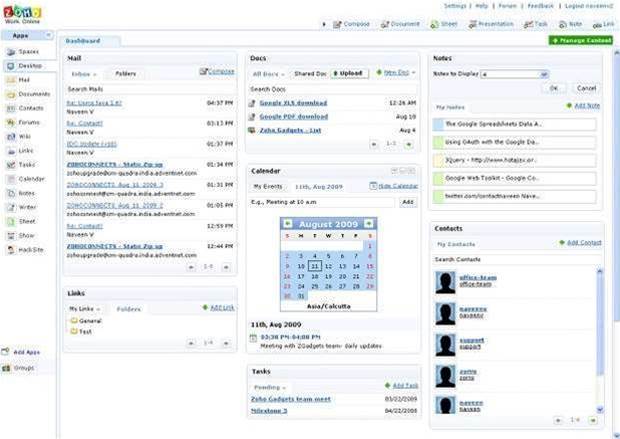620x439 pixels.
Task: Open HackSite app in sidebar
Action: click(26, 250)
